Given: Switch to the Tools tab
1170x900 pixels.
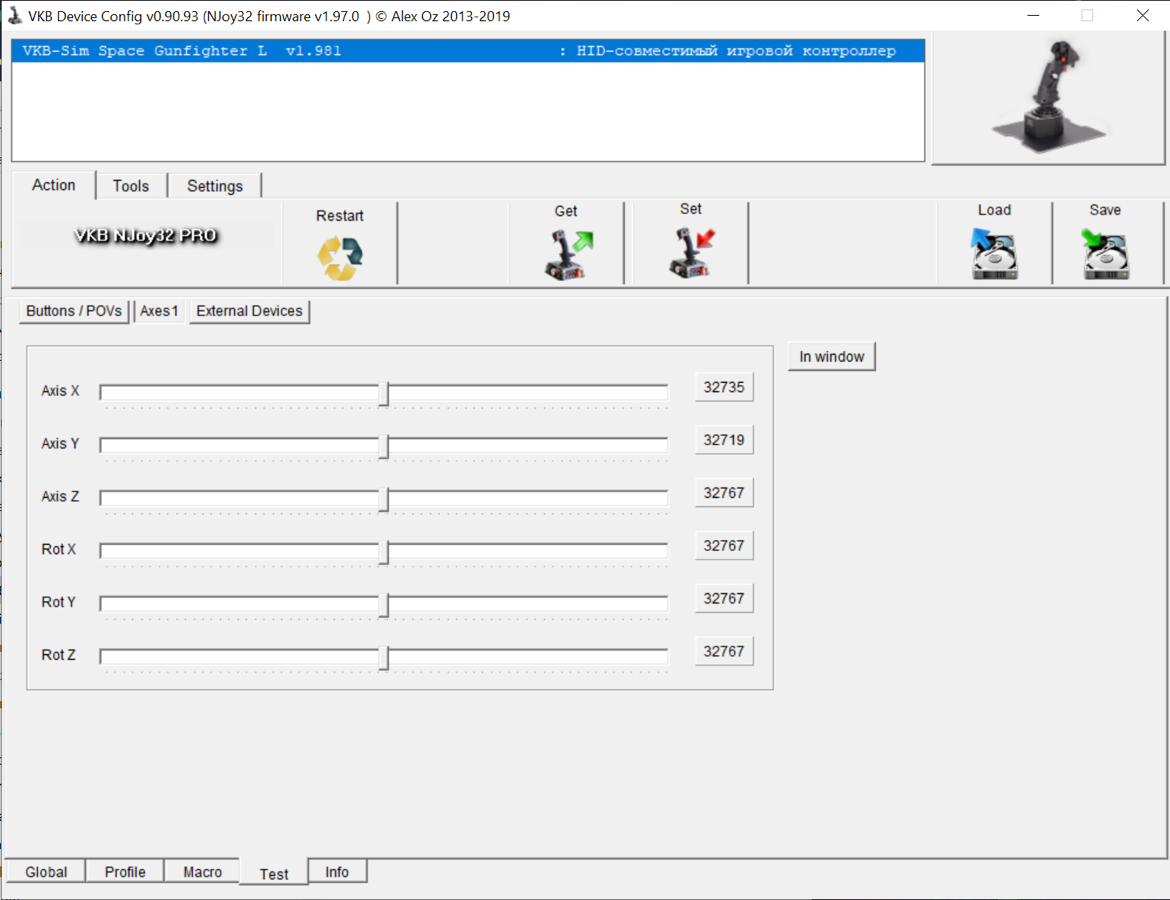Looking at the screenshot, I should pyautogui.click(x=131, y=186).
